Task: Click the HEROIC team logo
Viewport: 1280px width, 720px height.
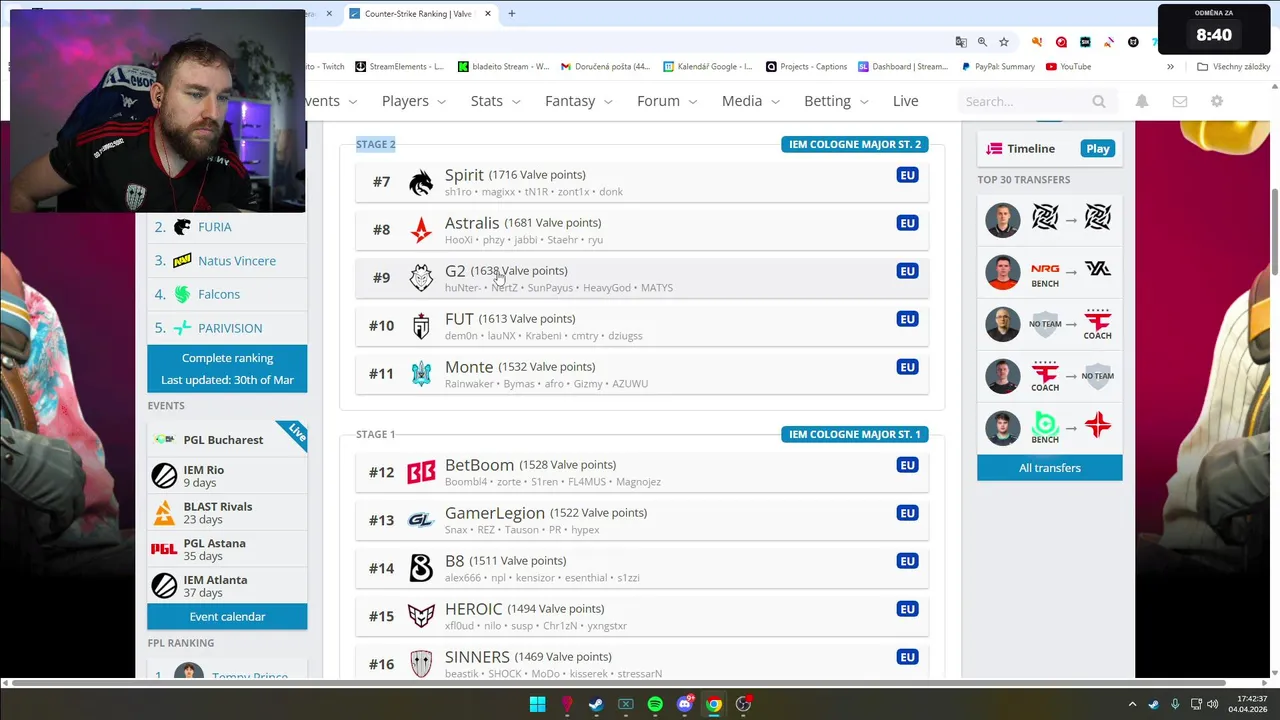Action: pyautogui.click(x=421, y=616)
